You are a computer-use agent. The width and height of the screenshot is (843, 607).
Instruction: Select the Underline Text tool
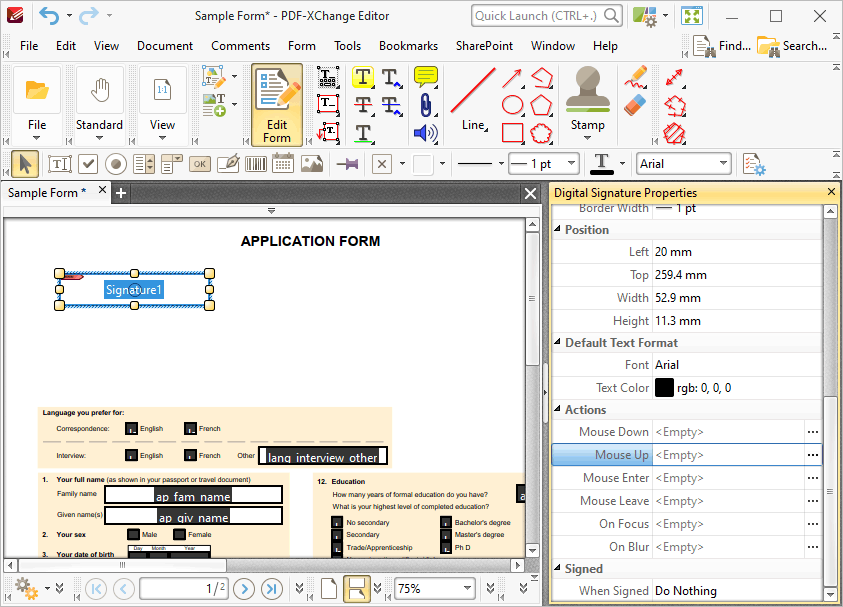pos(363,133)
